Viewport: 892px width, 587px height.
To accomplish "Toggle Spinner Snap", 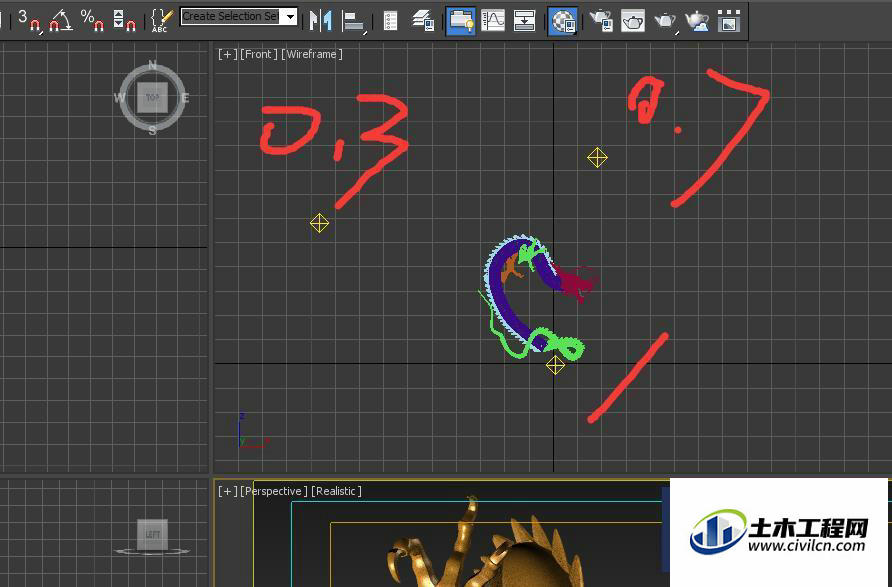I will tap(124, 20).
